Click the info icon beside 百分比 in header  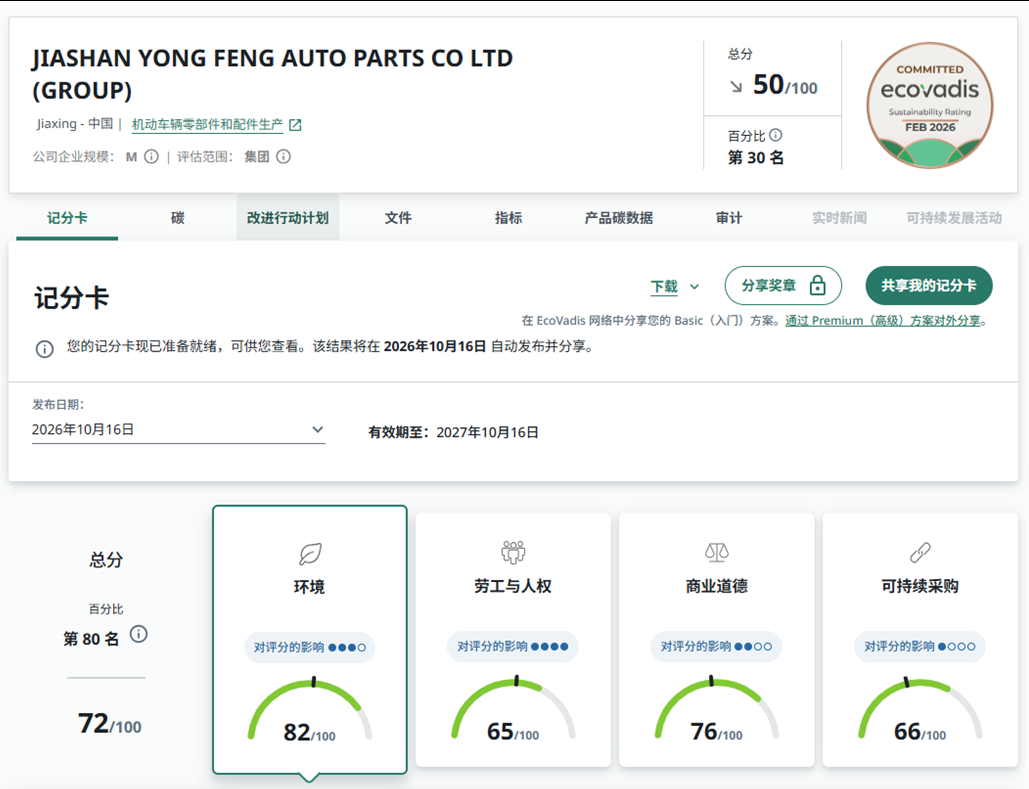point(776,135)
